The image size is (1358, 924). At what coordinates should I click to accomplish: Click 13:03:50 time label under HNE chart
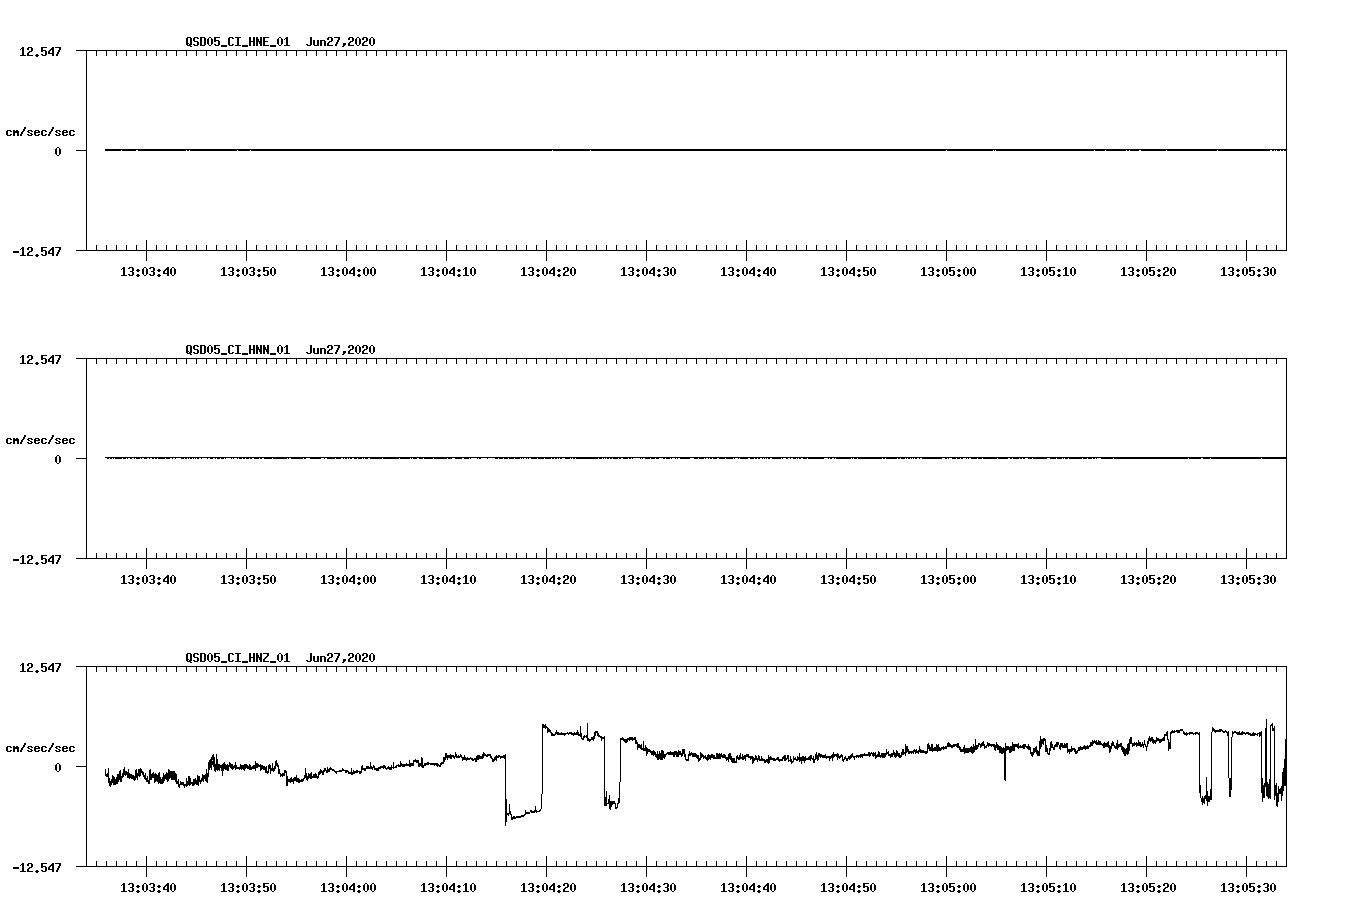pyautogui.click(x=248, y=271)
